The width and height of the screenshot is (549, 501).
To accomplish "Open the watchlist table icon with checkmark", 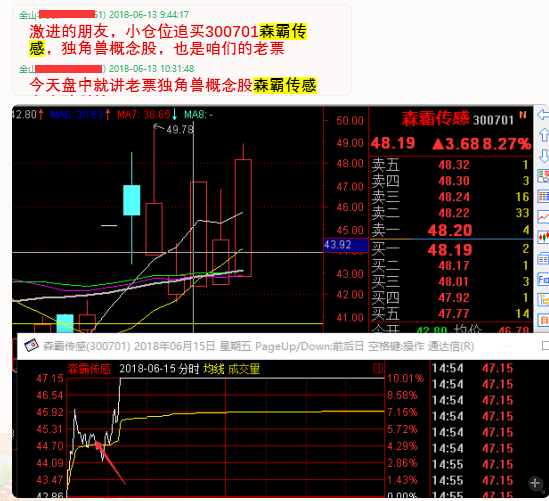I will coord(543,176).
